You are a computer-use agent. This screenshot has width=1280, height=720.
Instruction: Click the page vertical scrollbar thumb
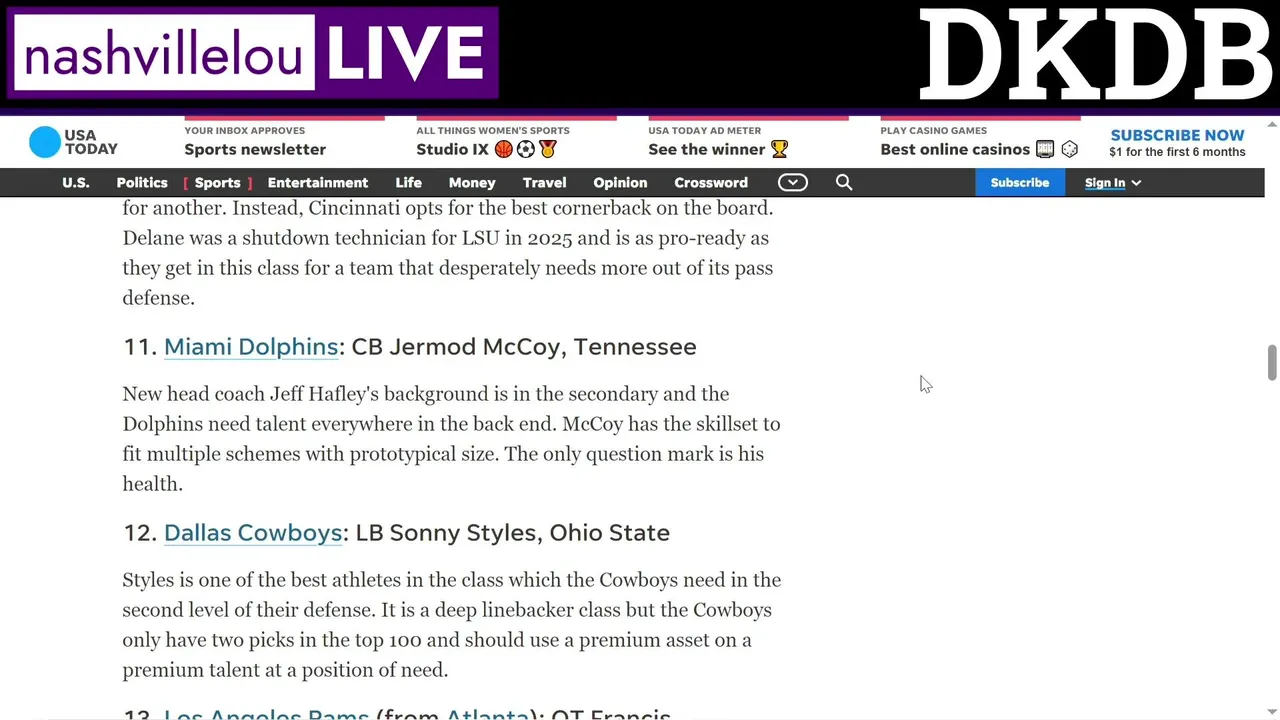[x=1272, y=362]
